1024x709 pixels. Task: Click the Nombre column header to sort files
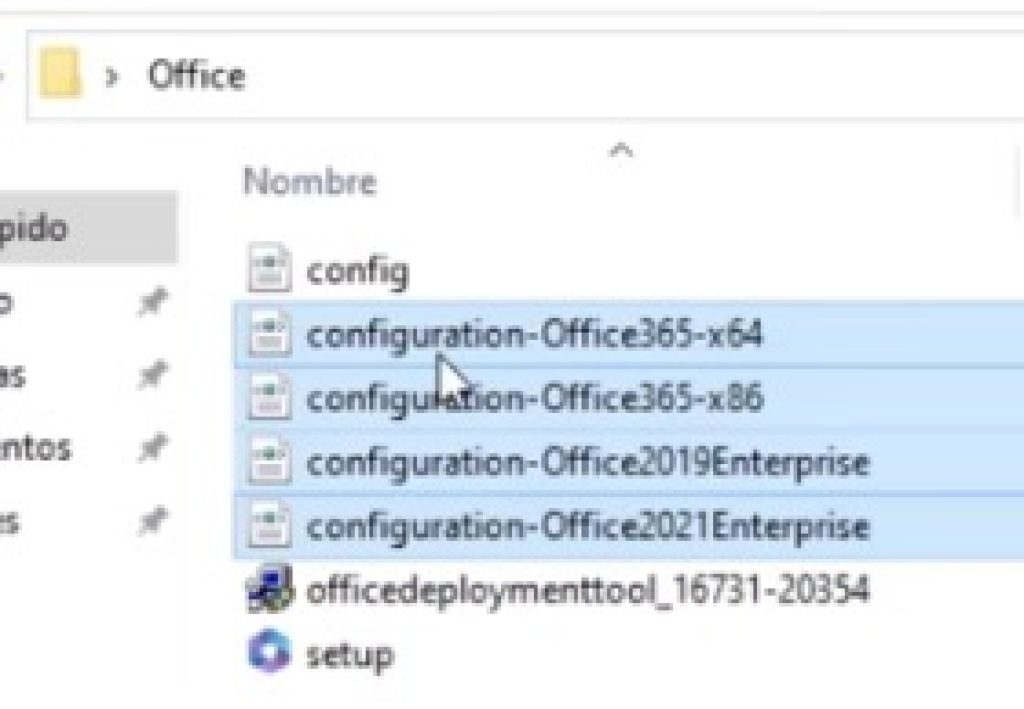pos(310,182)
